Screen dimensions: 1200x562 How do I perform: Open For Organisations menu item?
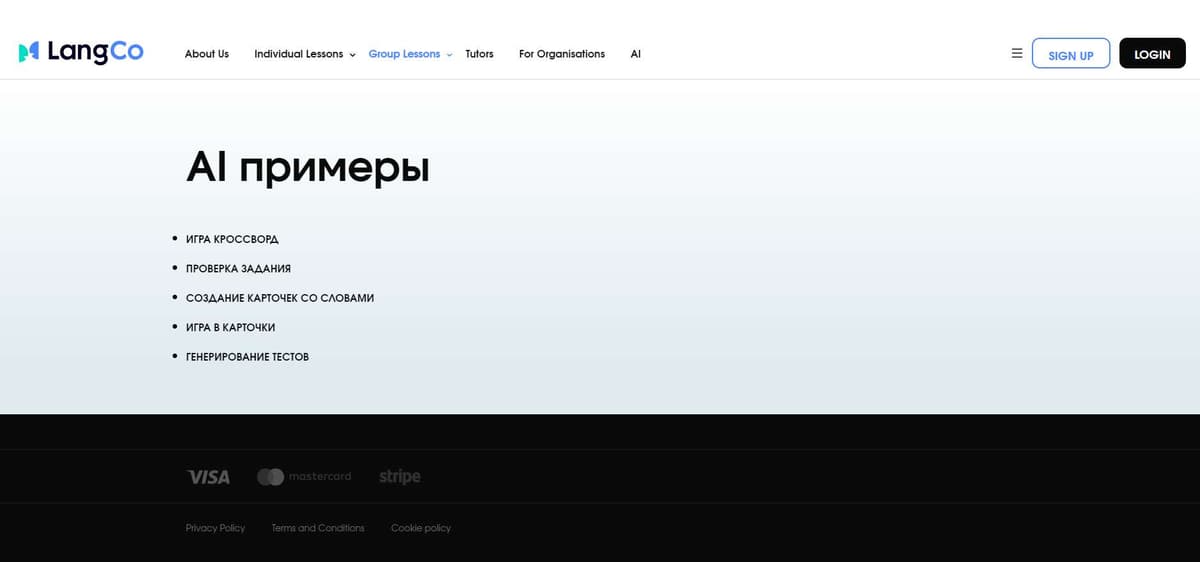click(562, 54)
